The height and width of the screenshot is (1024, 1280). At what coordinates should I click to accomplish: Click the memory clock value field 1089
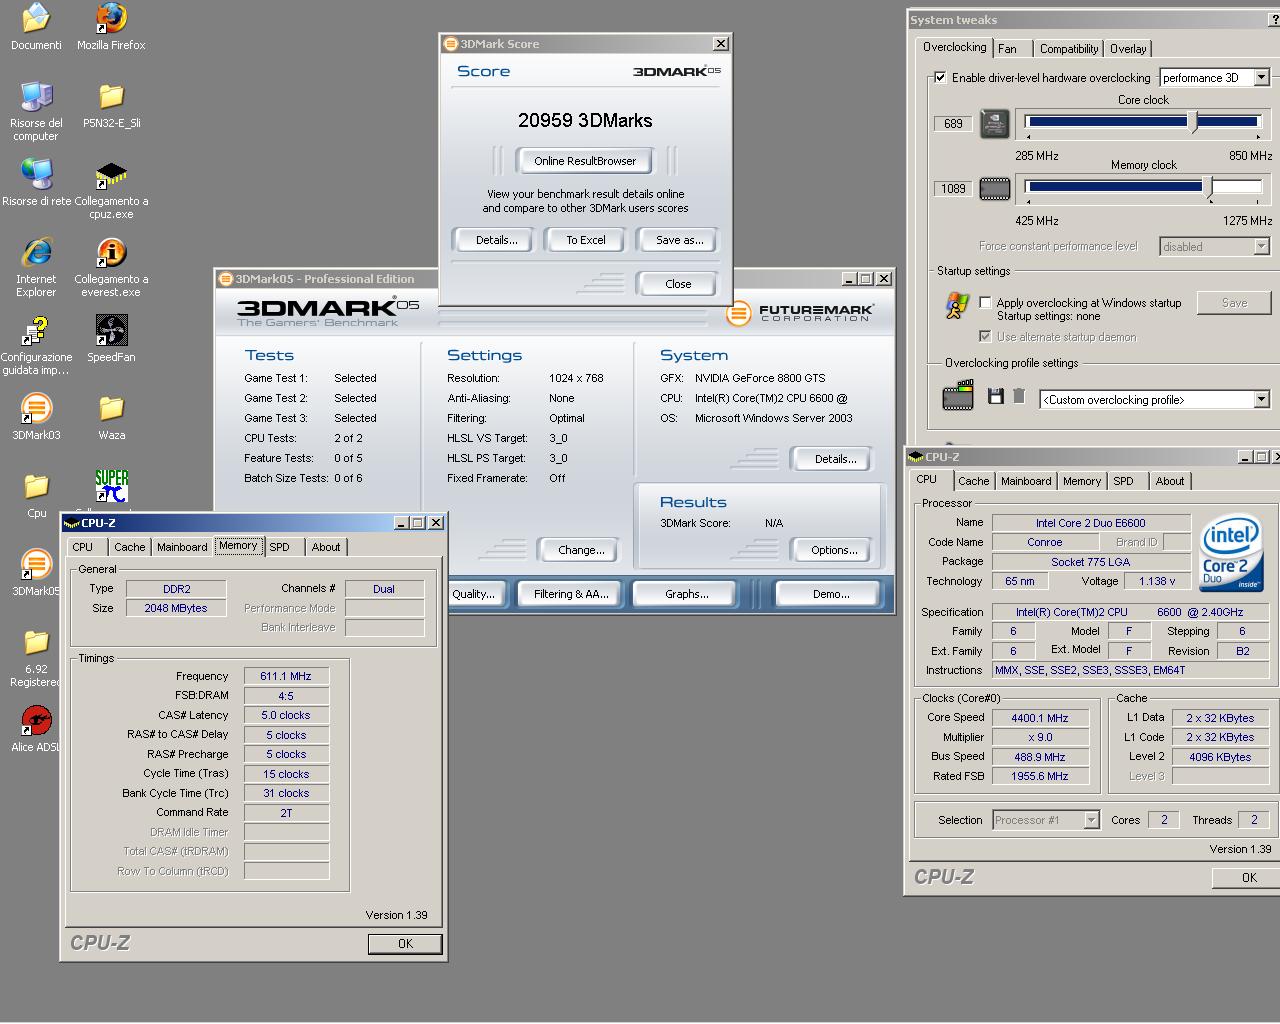tap(953, 189)
